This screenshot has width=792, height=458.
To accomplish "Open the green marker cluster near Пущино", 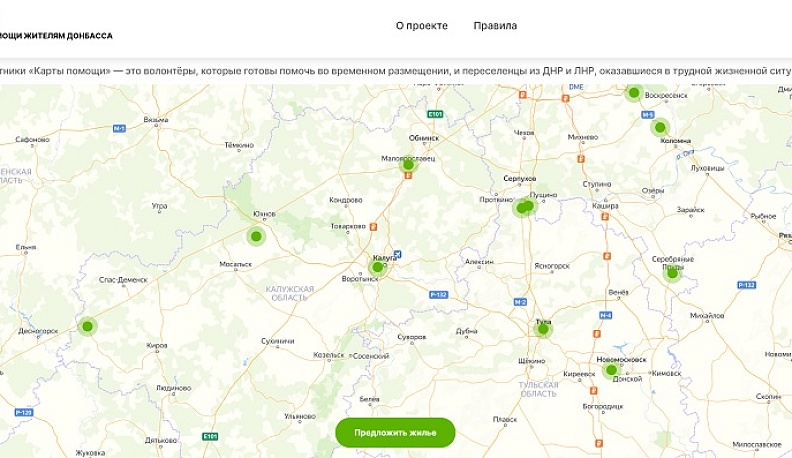I will tap(523, 207).
